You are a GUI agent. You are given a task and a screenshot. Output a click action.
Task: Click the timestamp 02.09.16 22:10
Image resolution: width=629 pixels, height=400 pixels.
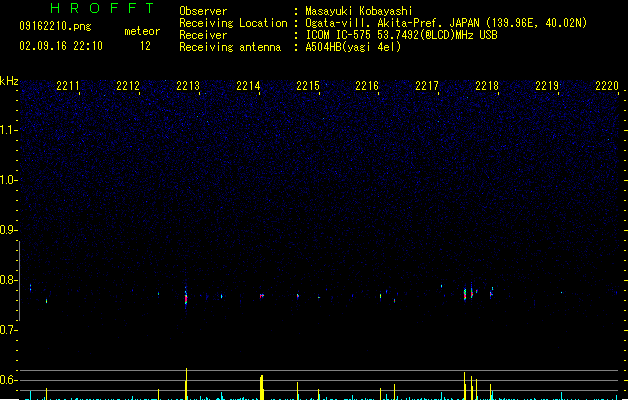pos(61,46)
